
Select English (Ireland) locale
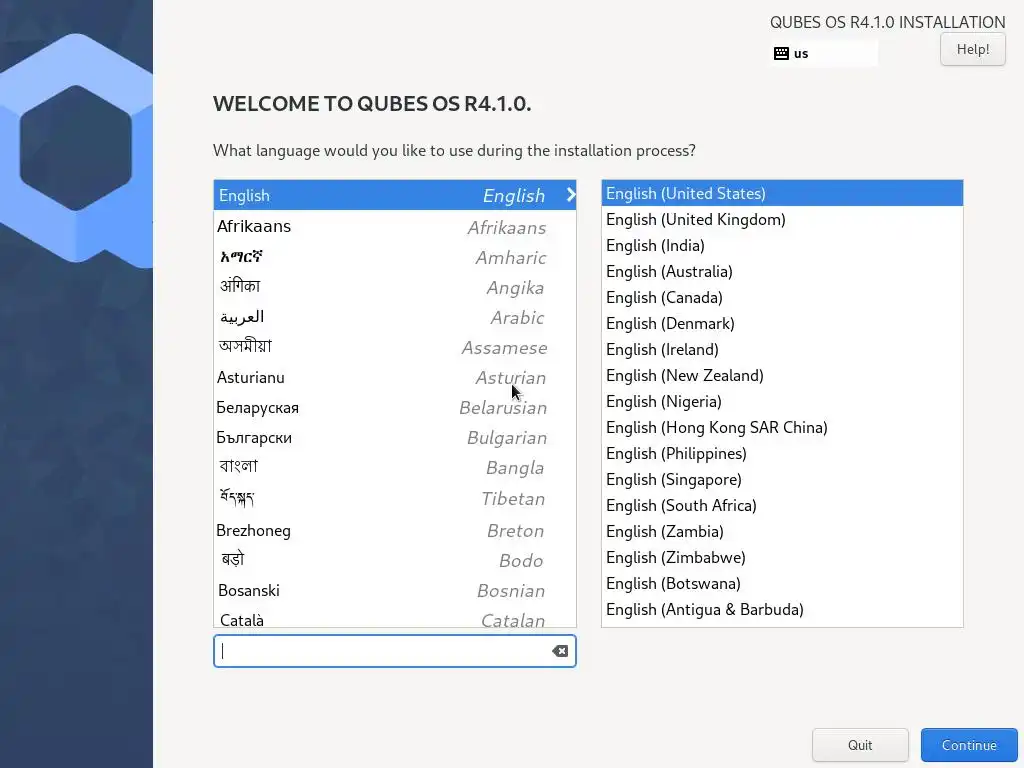pos(782,349)
